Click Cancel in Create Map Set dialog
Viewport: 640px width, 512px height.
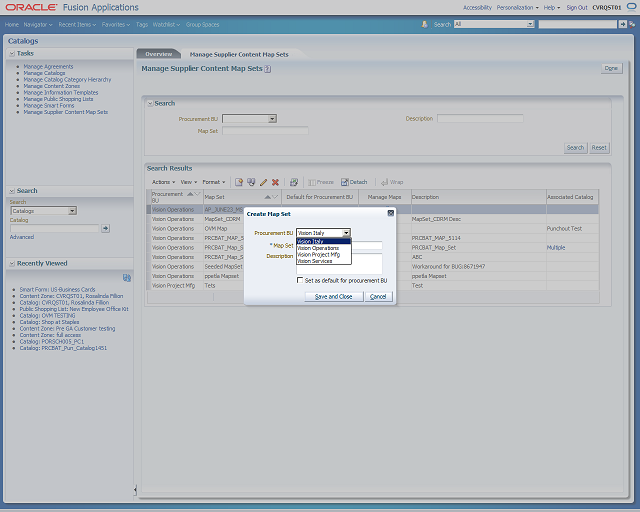[x=378, y=296]
